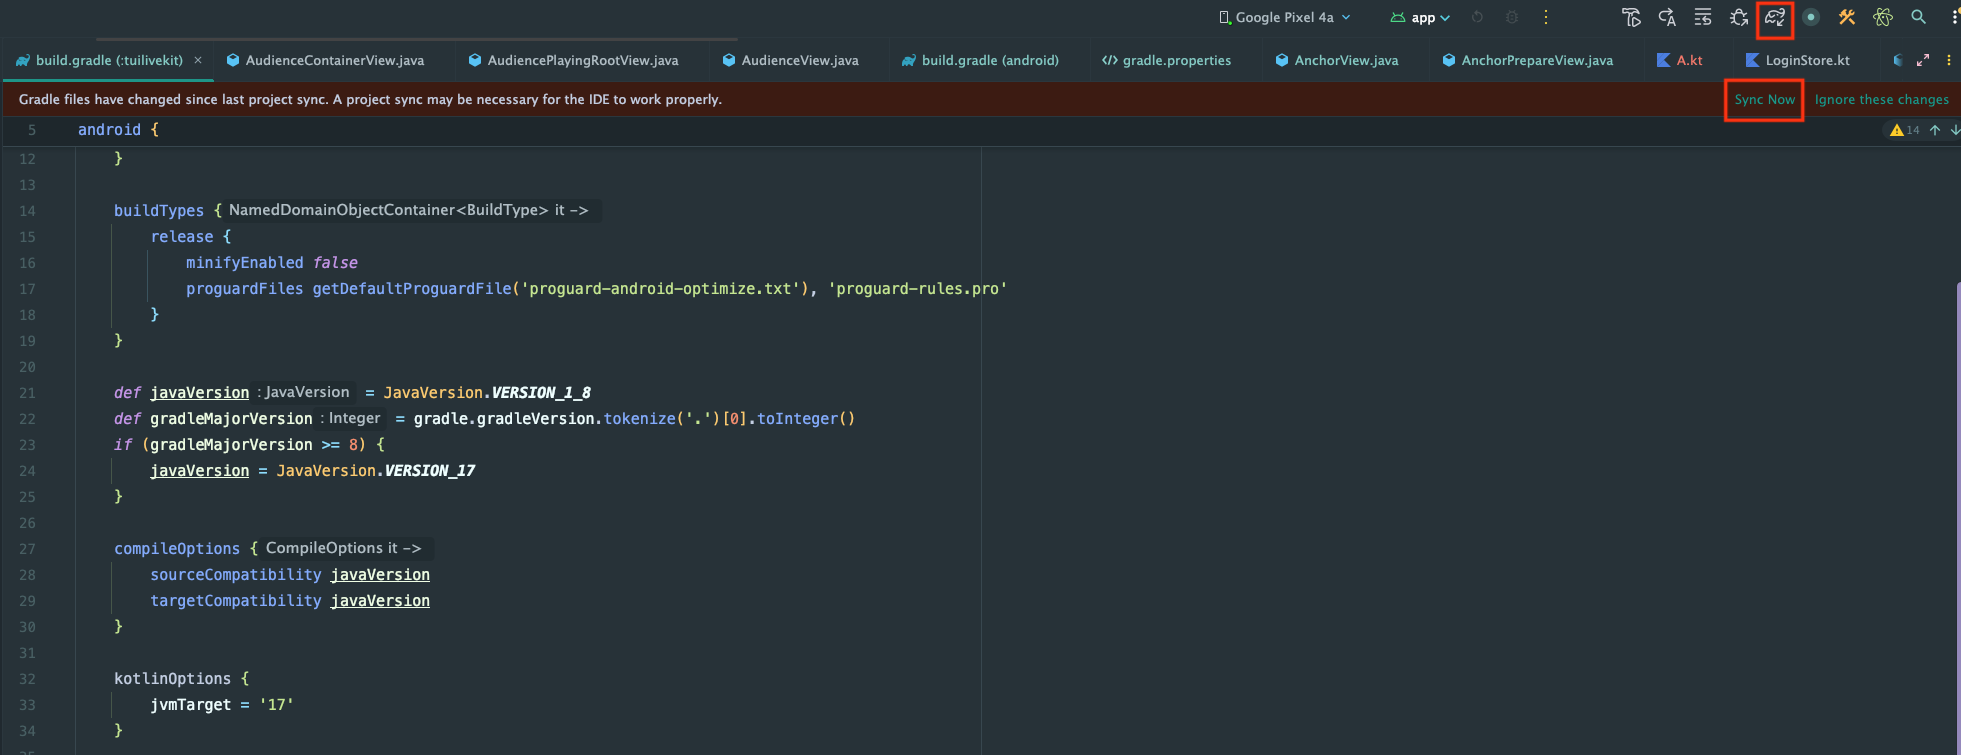This screenshot has height=755, width=1961.
Task: Click the Sync Now link
Action: (x=1764, y=99)
